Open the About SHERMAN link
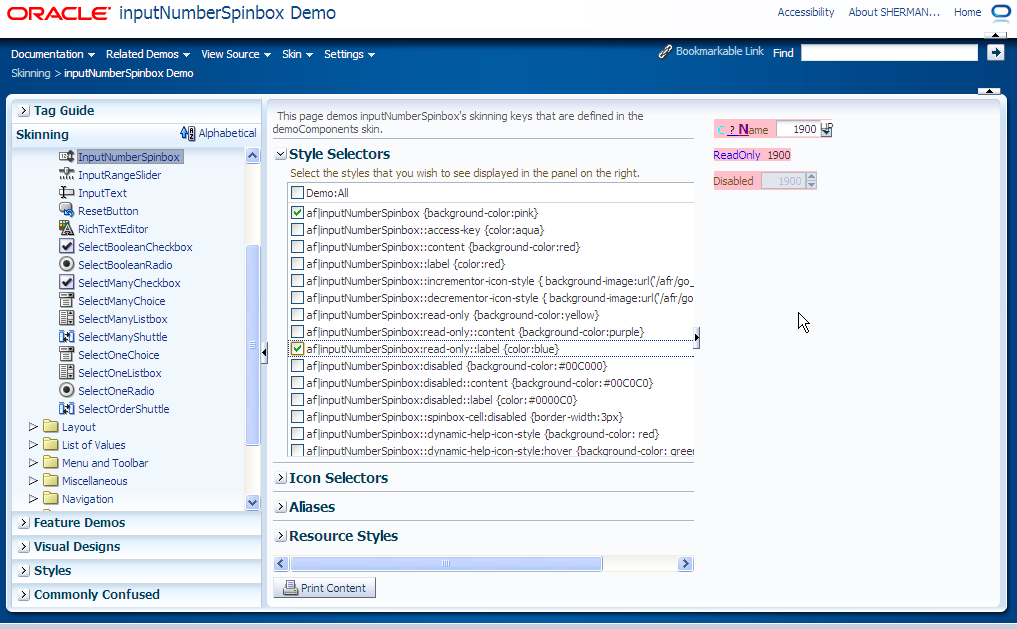This screenshot has height=629, width=1017. (x=894, y=12)
